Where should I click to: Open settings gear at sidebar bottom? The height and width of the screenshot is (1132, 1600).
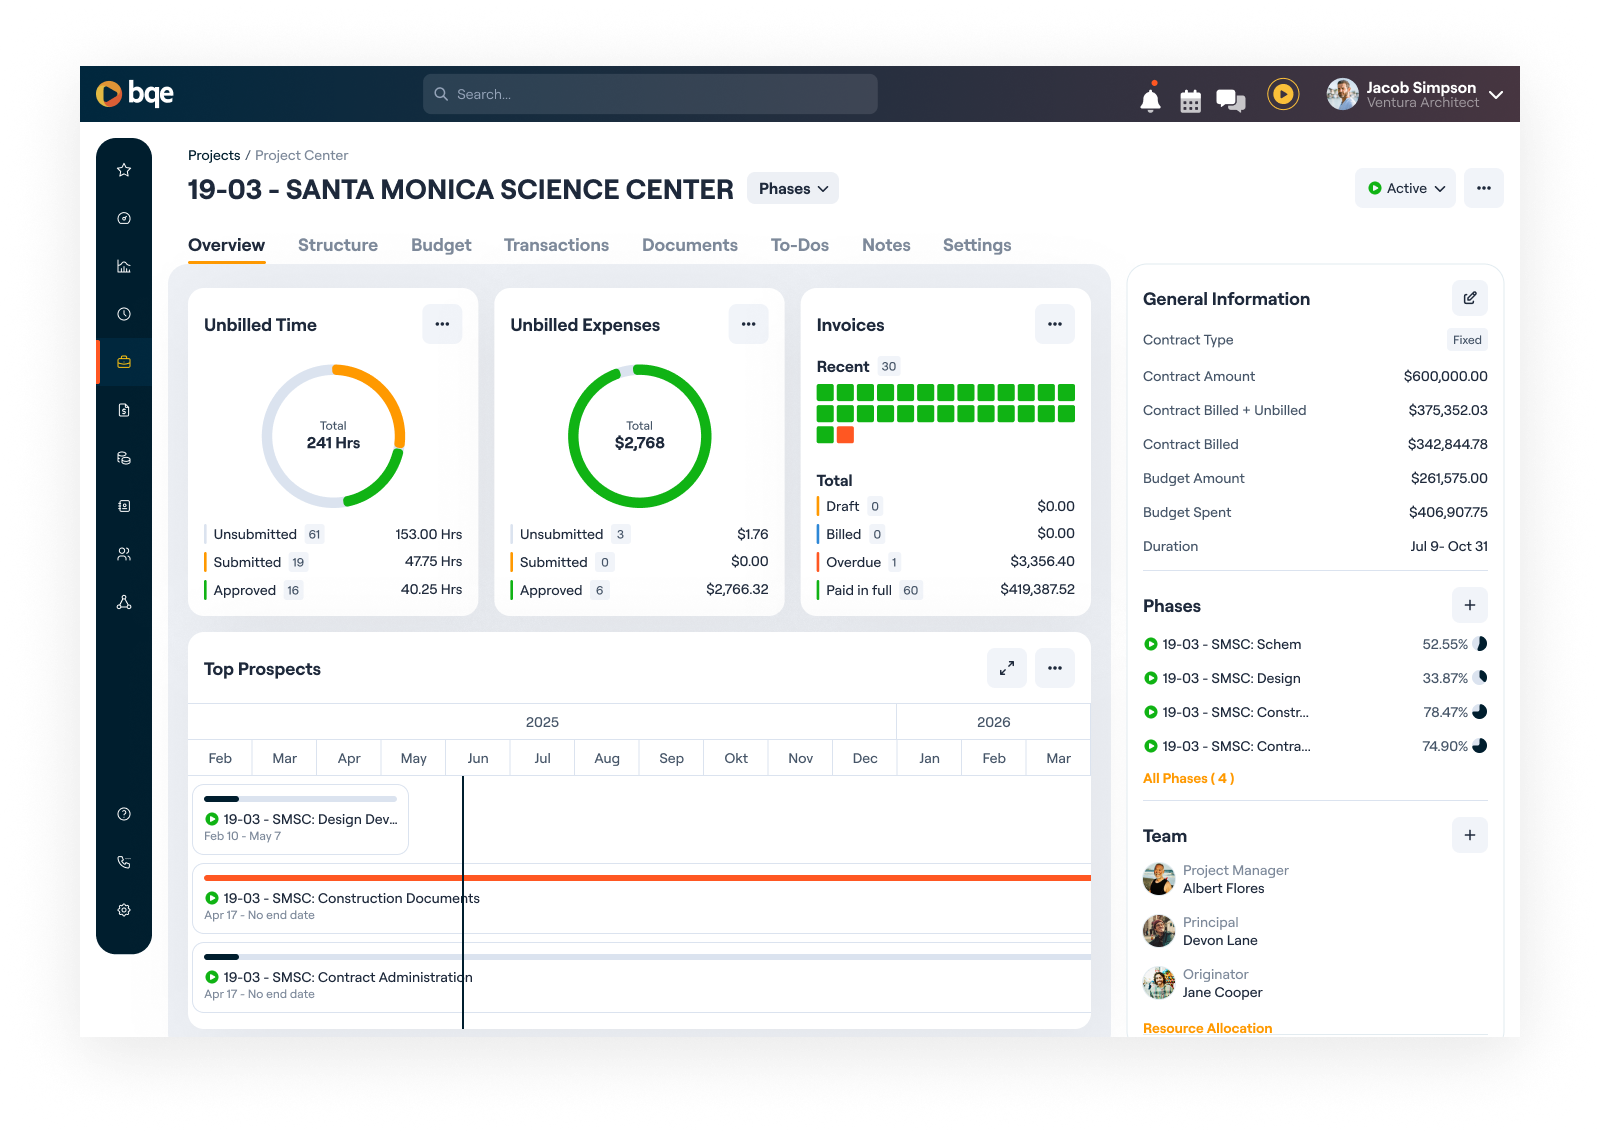(x=124, y=909)
